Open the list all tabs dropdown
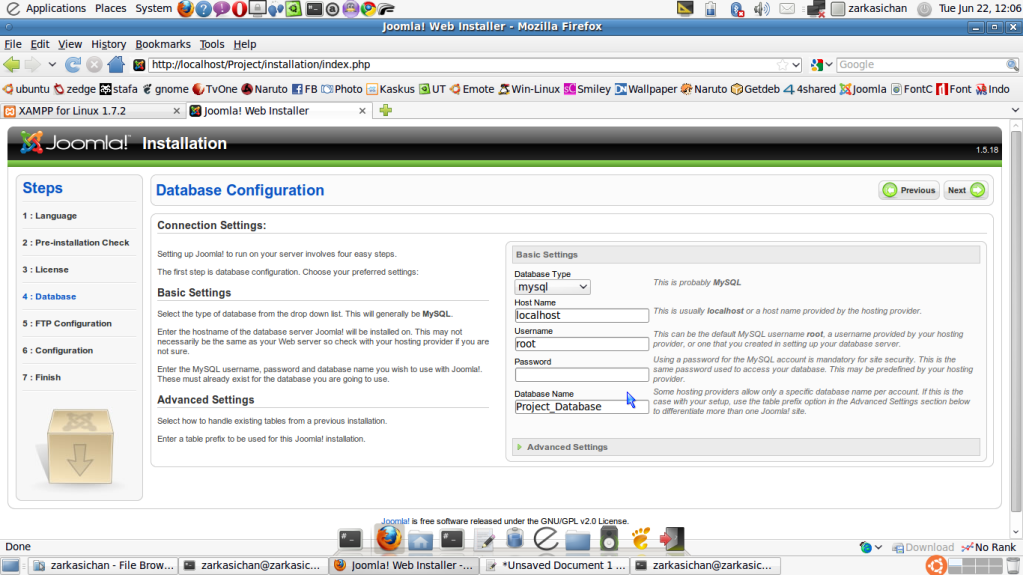Screen dimensions: 1023x575 tap(1015, 110)
